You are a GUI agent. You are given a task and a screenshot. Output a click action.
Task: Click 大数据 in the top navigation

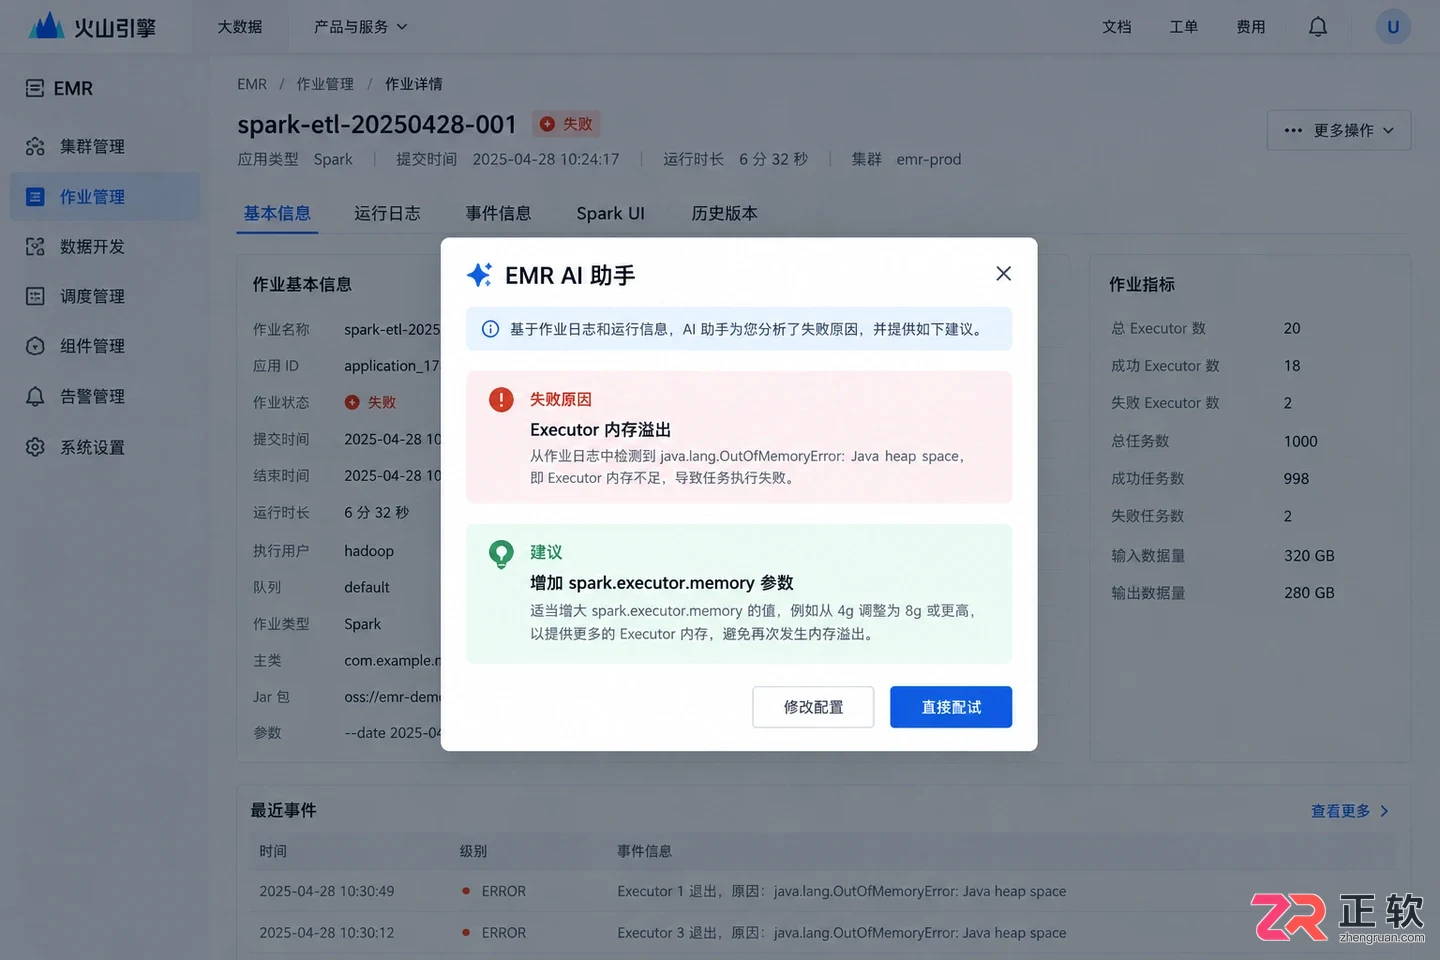pyautogui.click(x=240, y=27)
